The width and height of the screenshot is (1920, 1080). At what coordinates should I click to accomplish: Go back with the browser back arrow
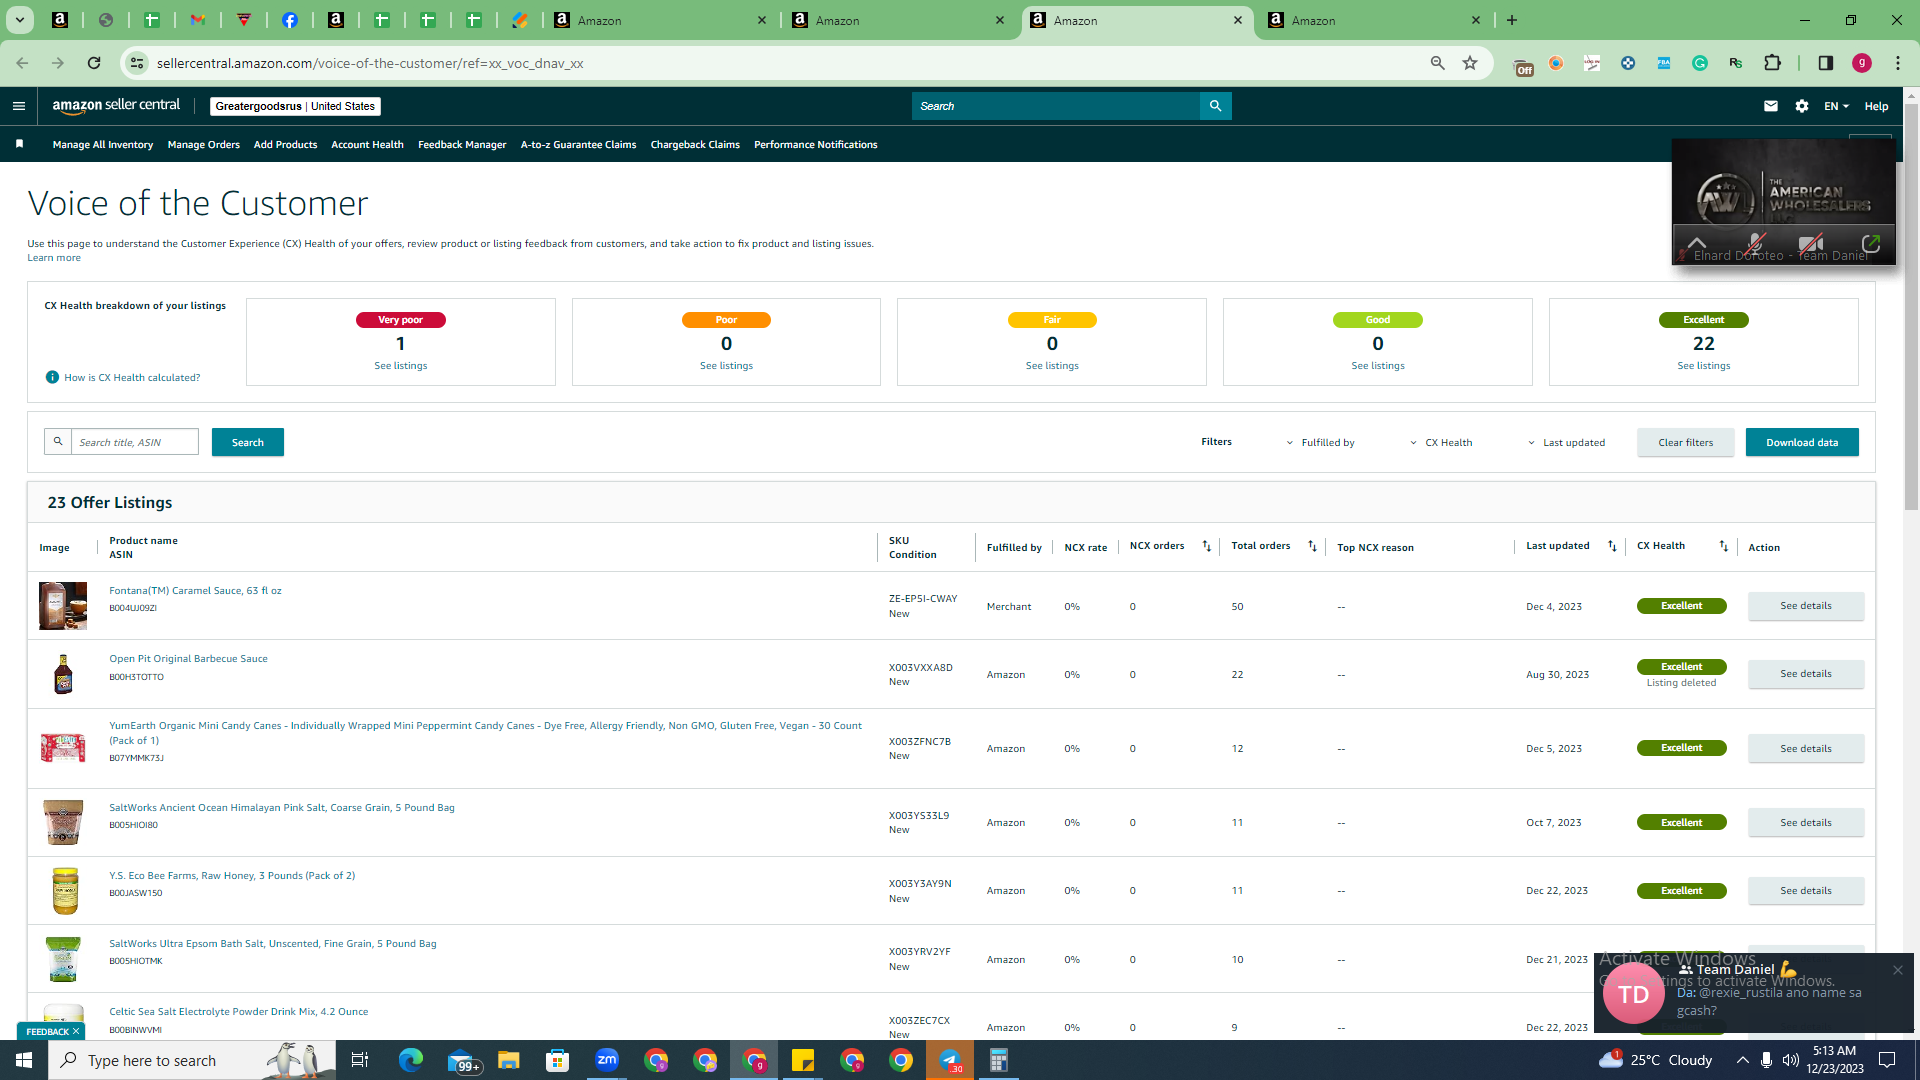(22, 63)
